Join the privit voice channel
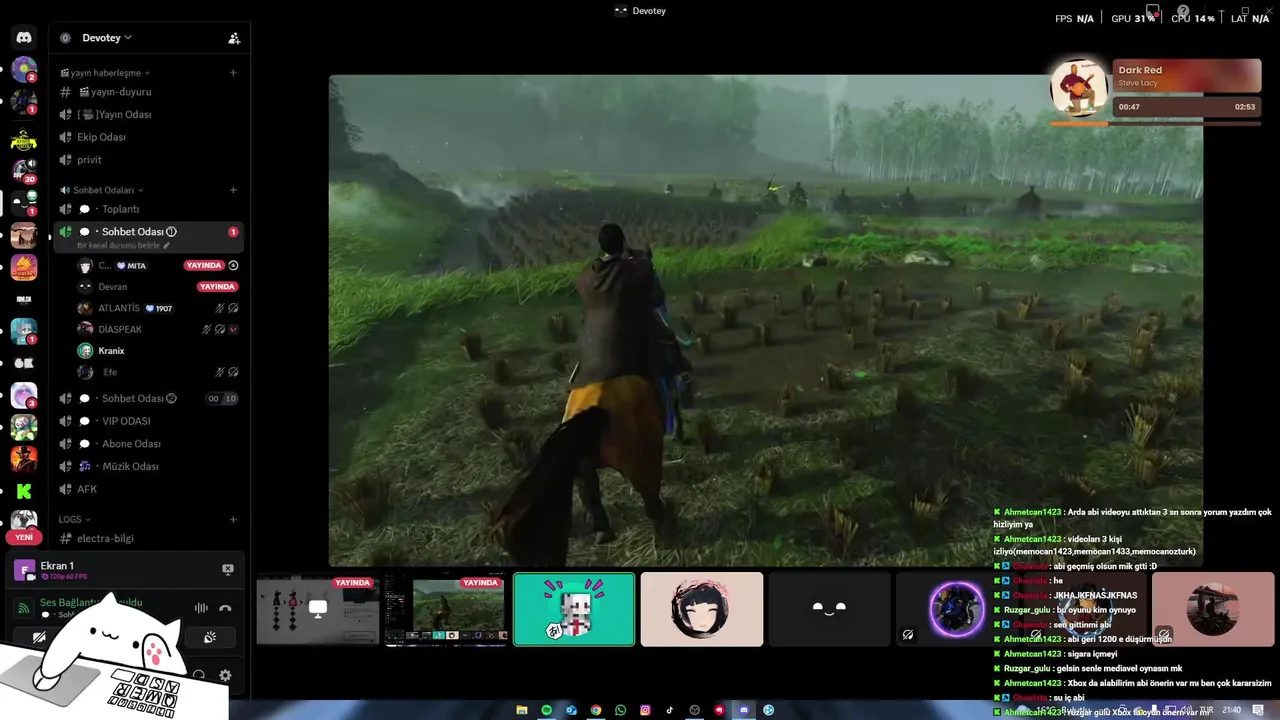The height and width of the screenshot is (720, 1280). pyautogui.click(x=149, y=160)
